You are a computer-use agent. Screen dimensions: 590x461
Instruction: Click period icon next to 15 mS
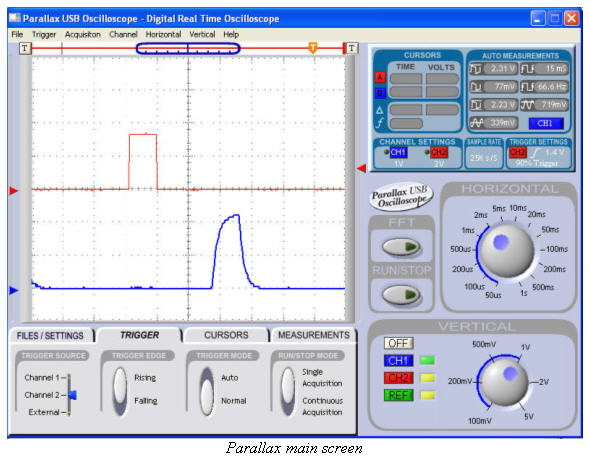(x=528, y=69)
